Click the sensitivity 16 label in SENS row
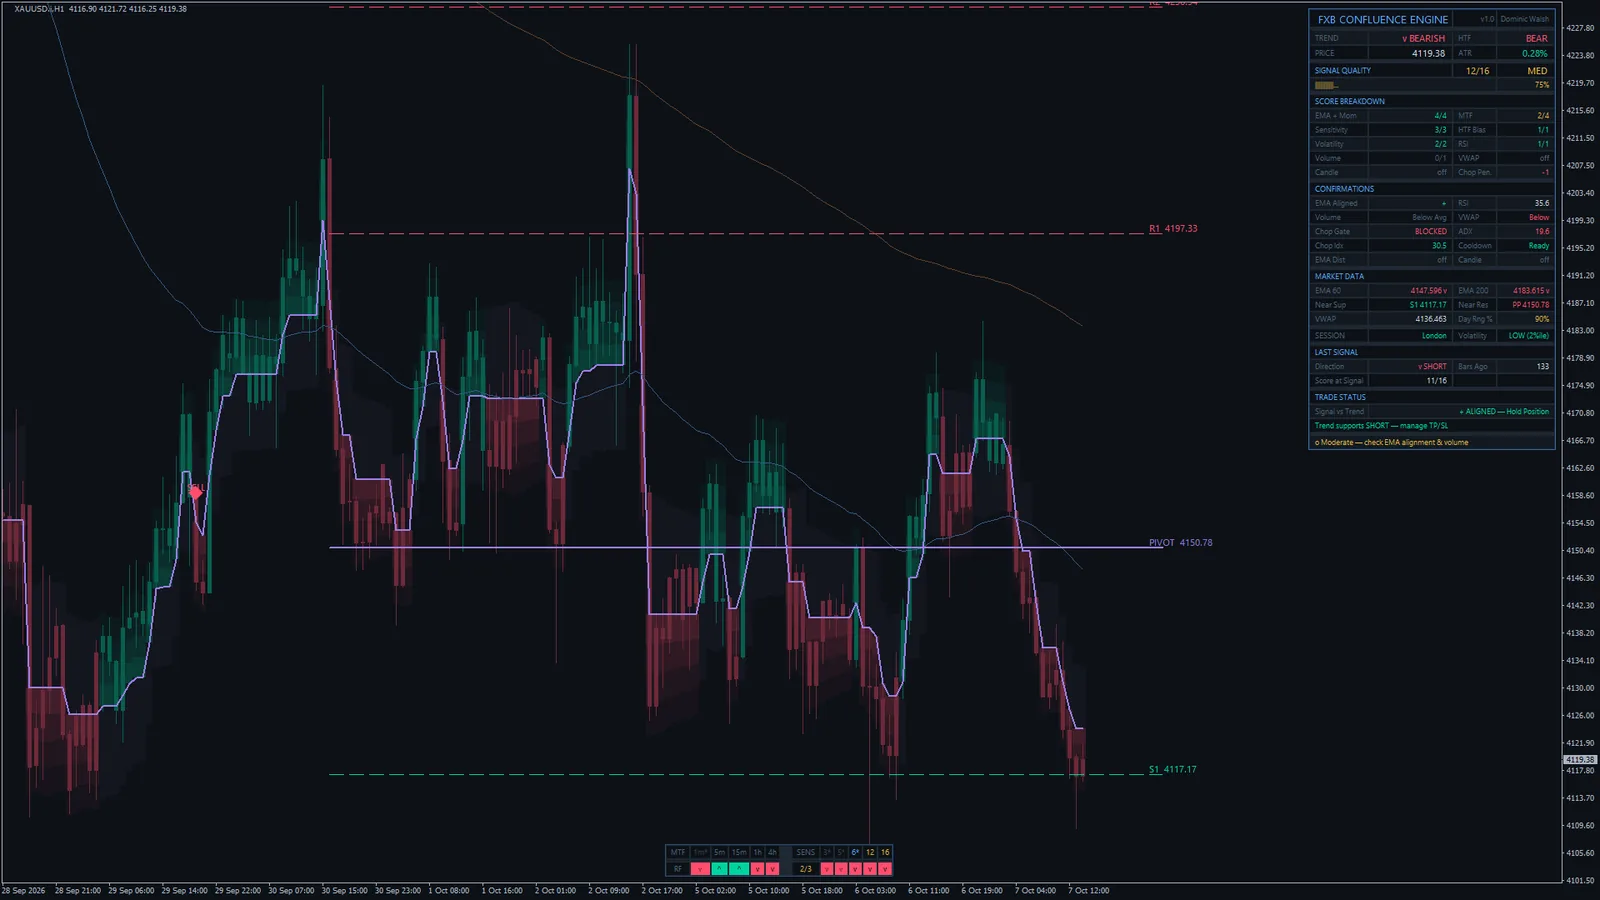The width and height of the screenshot is (1600, 900). 885,852
